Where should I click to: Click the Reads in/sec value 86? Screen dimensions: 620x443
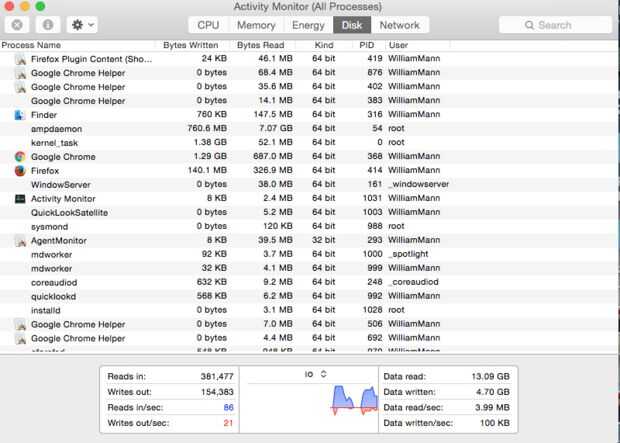[x=229, y=407]
